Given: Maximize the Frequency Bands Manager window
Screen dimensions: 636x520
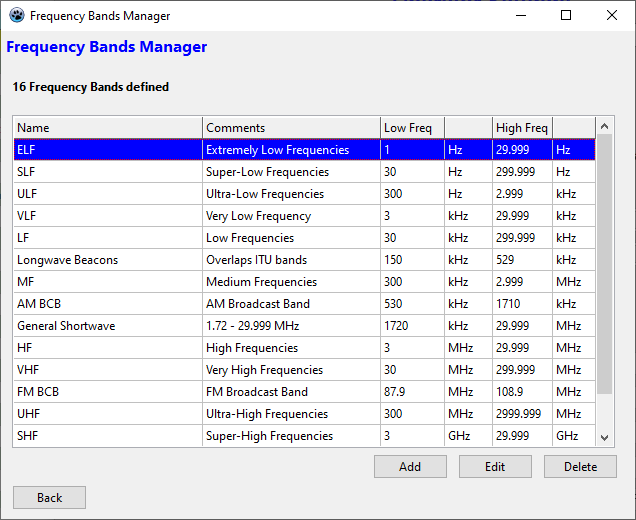Looking at the screenshot, I should click(566, 16).
